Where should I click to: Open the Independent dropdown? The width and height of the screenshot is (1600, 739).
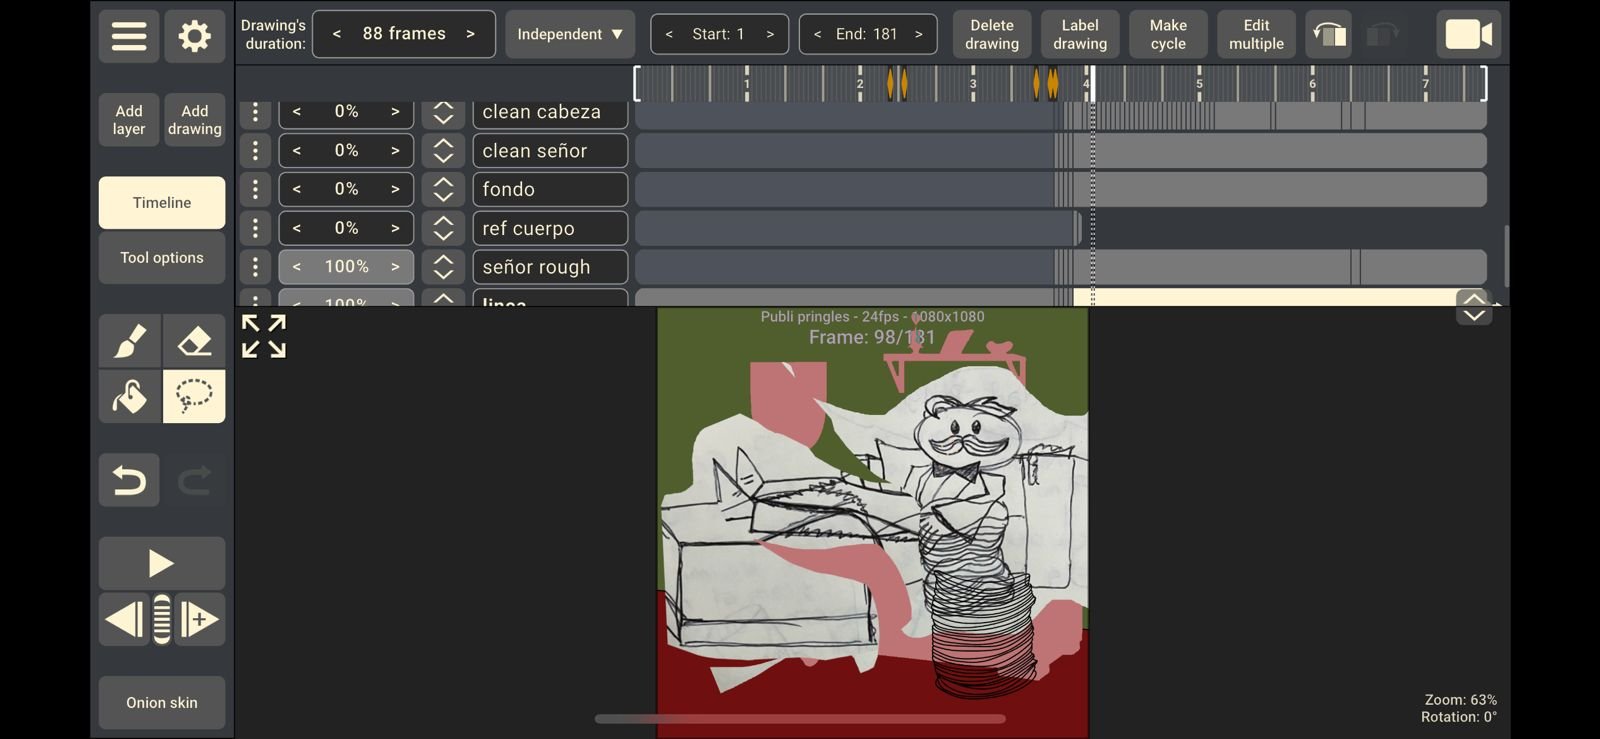(569, 34)
